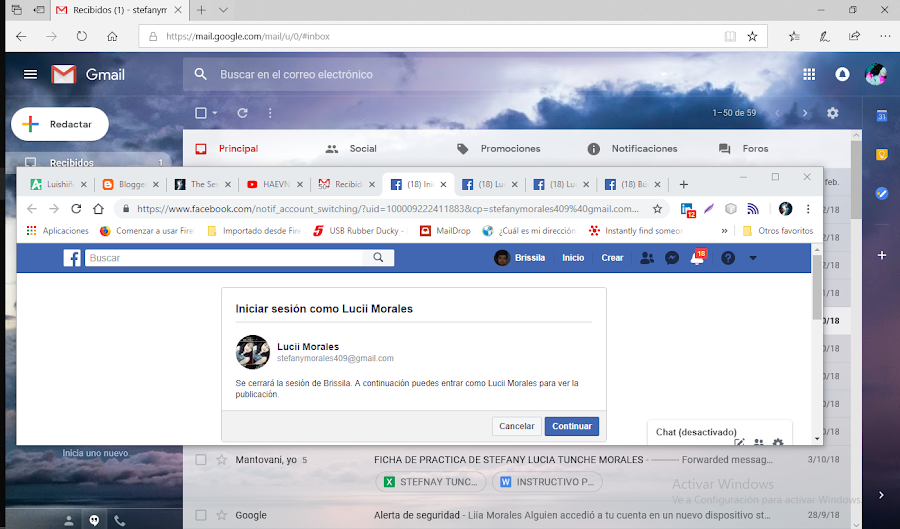The width and height of the screenshot is (900, 529).
Task: Open Google Keep side panel icon
Action: [882, 155]
